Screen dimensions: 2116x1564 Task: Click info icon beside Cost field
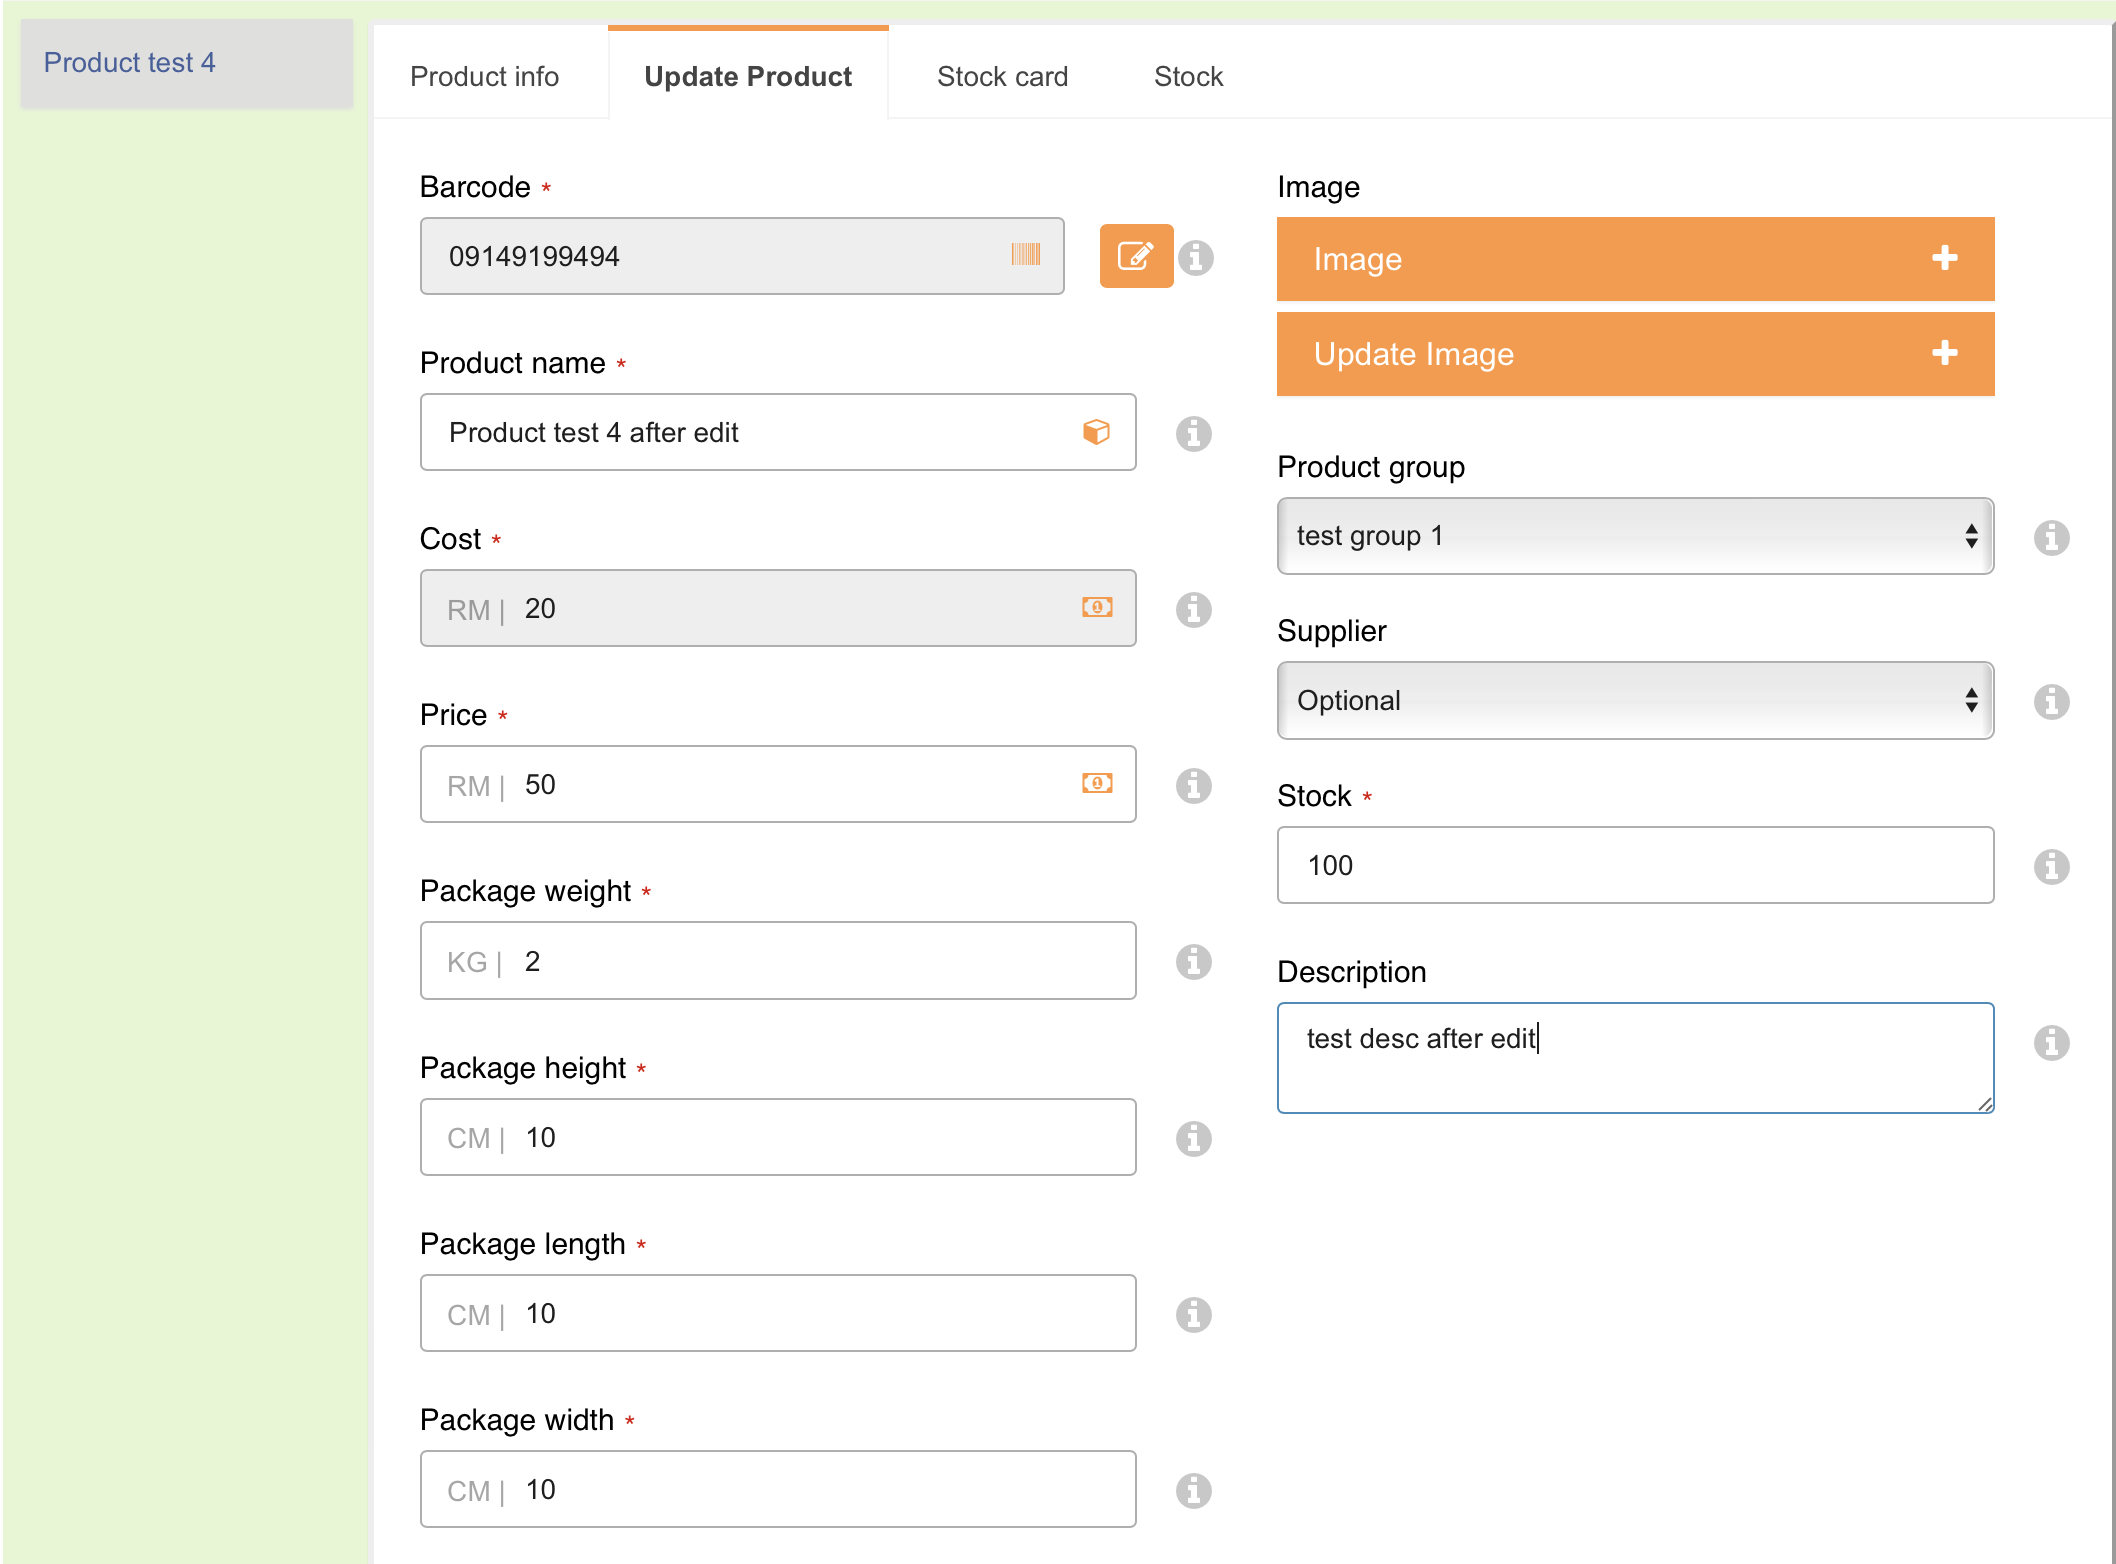pyautogui.click(x=1193, y=610)
